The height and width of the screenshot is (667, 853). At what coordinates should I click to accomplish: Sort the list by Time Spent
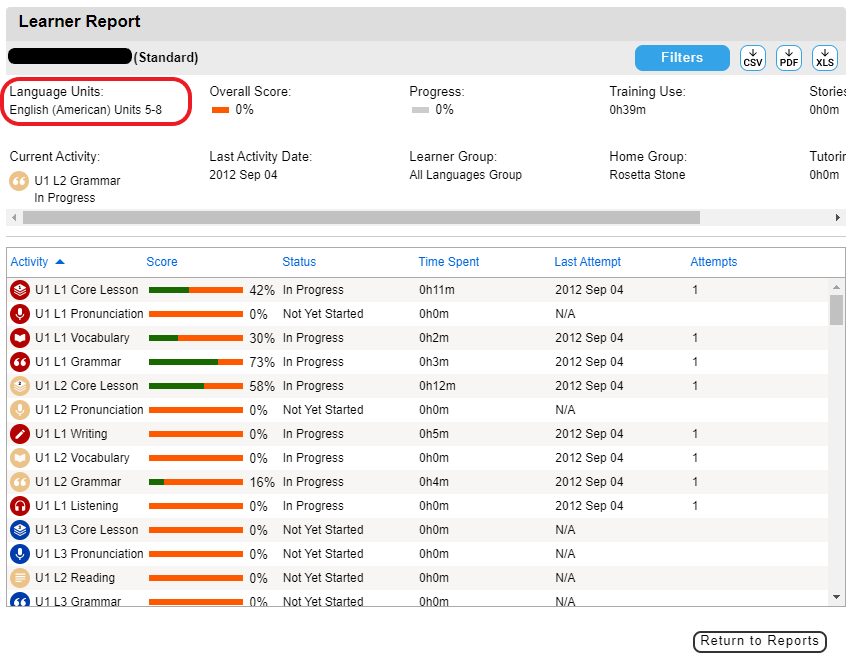pyautogui.click(x=448, y=261)
